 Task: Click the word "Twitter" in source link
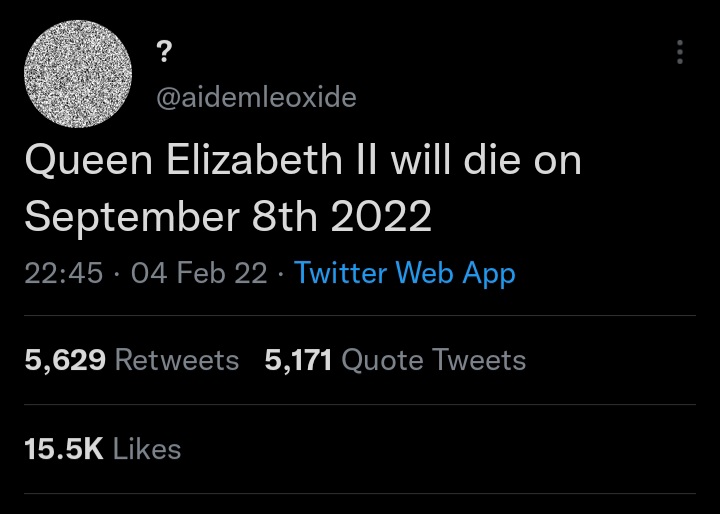point(340,273)
